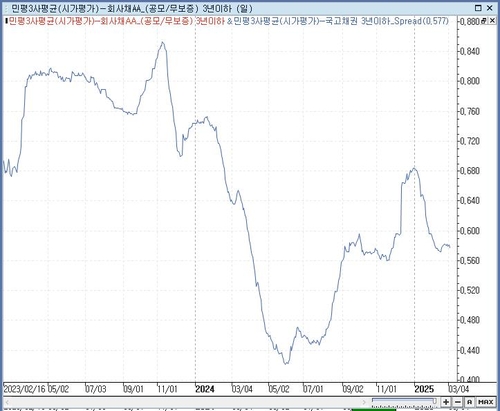Screen dimensions: 500x411
Task: Click the black series marker before the legend
Action: (6, 21)
